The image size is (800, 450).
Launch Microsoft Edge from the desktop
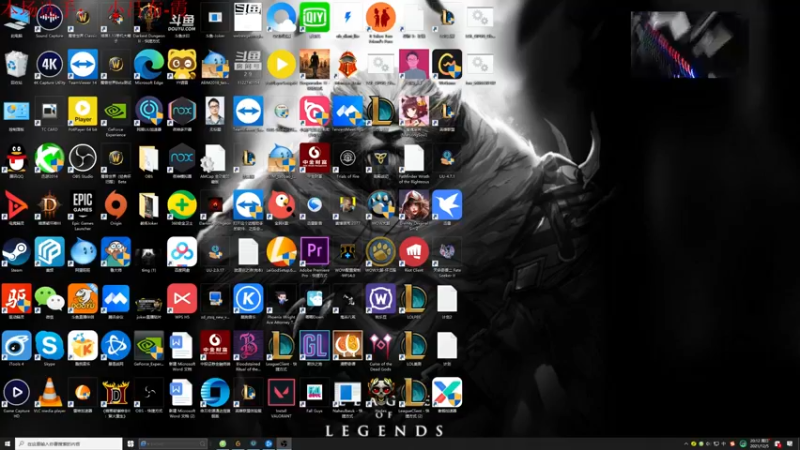[x=148, y=64]
